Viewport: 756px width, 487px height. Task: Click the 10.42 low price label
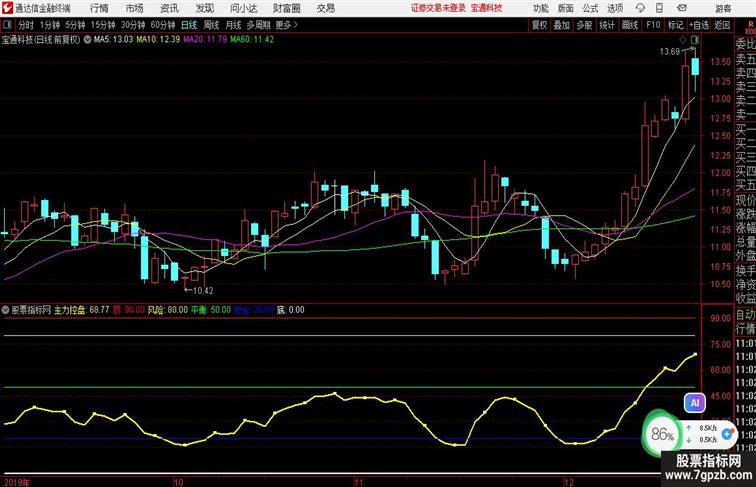tap(202, 291)
